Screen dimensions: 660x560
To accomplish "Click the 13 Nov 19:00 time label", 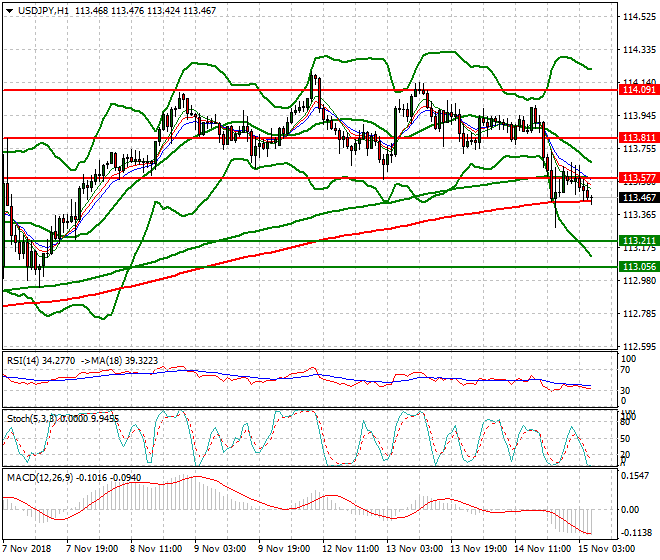I will (x=479, y=549).
